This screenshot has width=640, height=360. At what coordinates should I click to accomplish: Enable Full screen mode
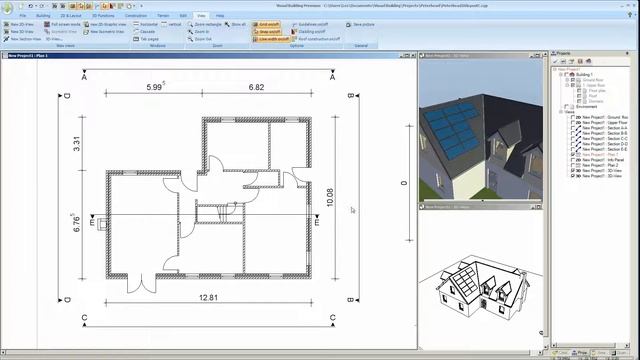point(62,24)
